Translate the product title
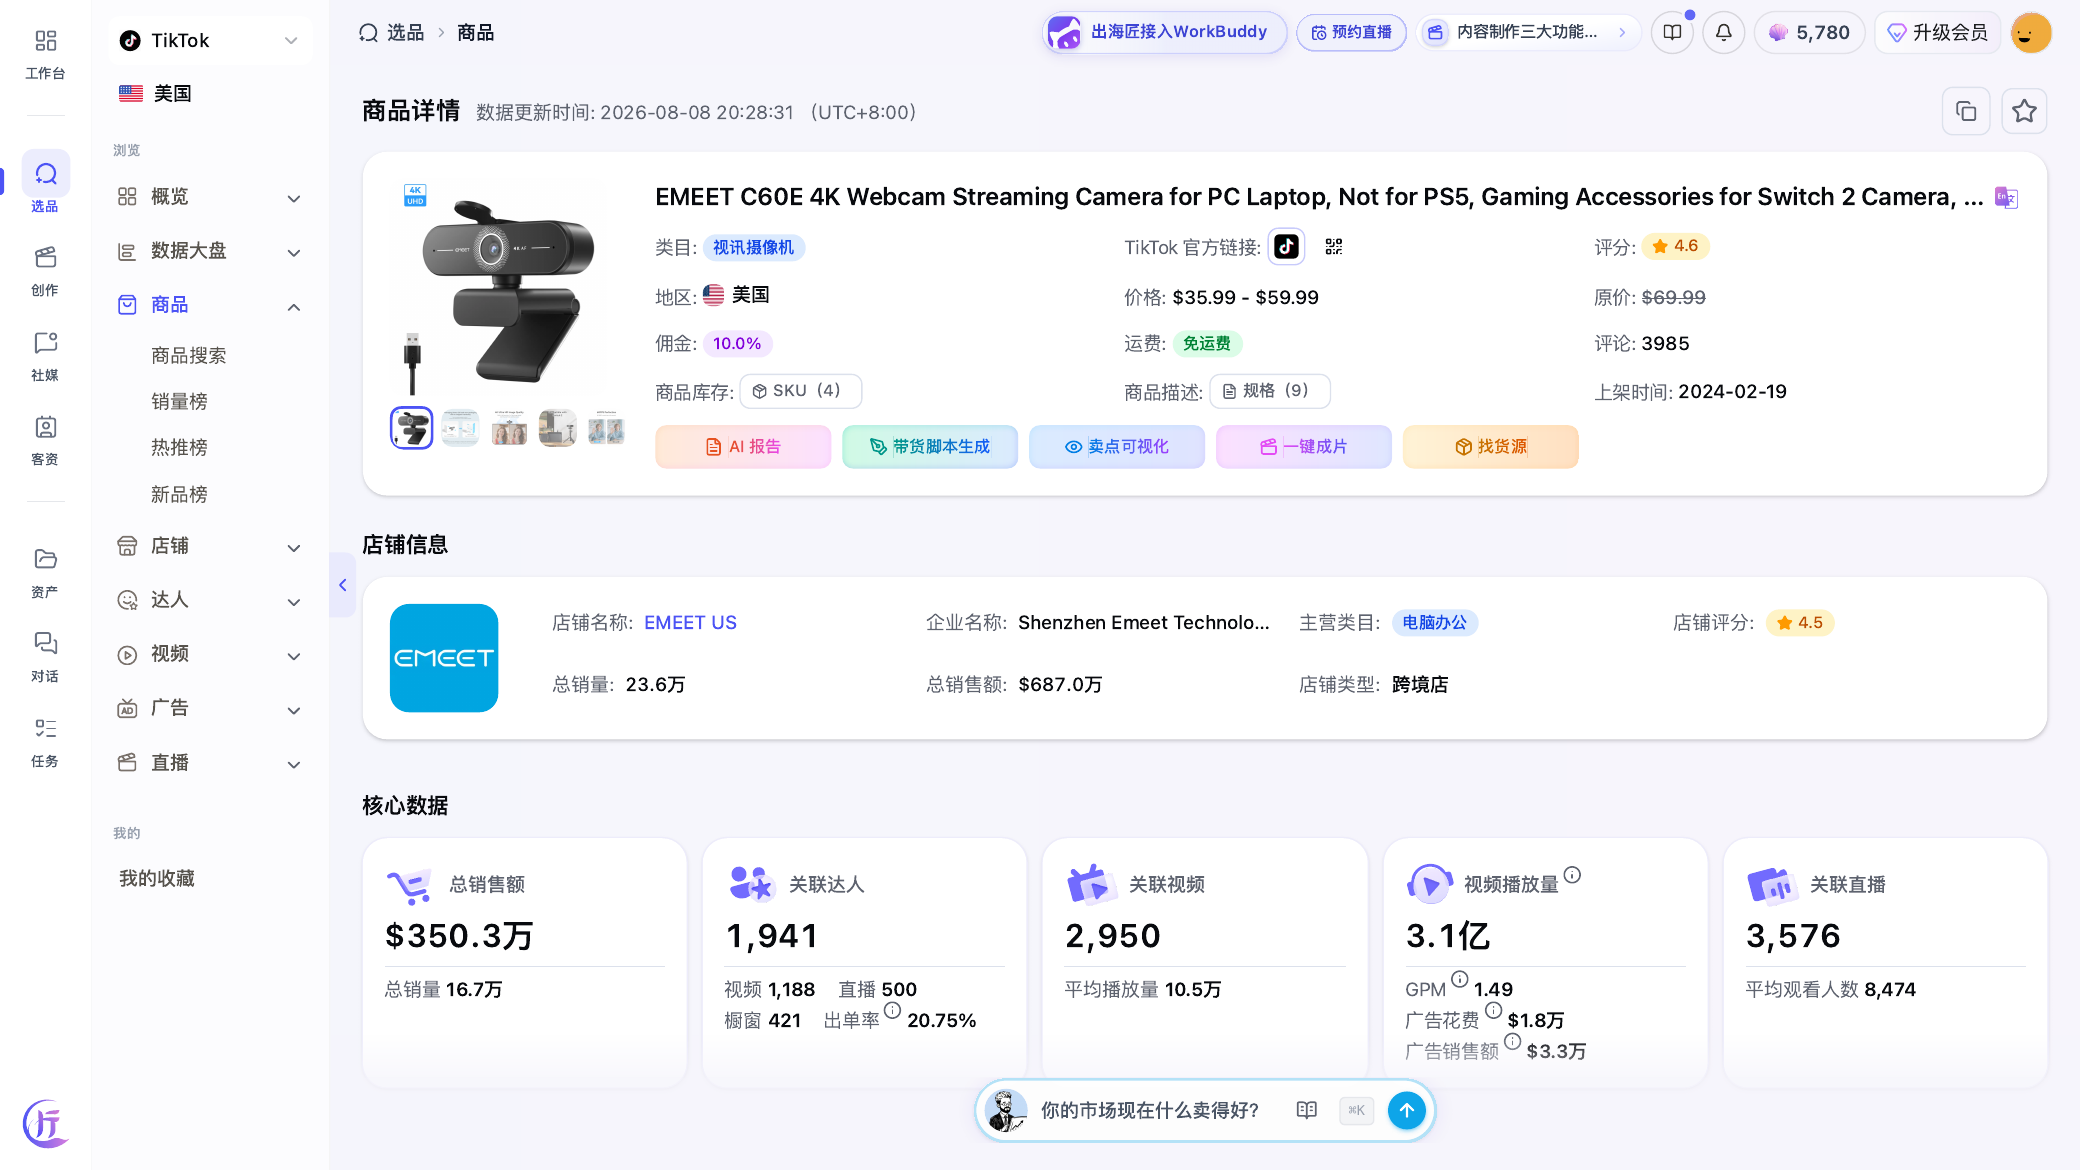This screenshot has height=1170, width=2080. (2006, 197)
